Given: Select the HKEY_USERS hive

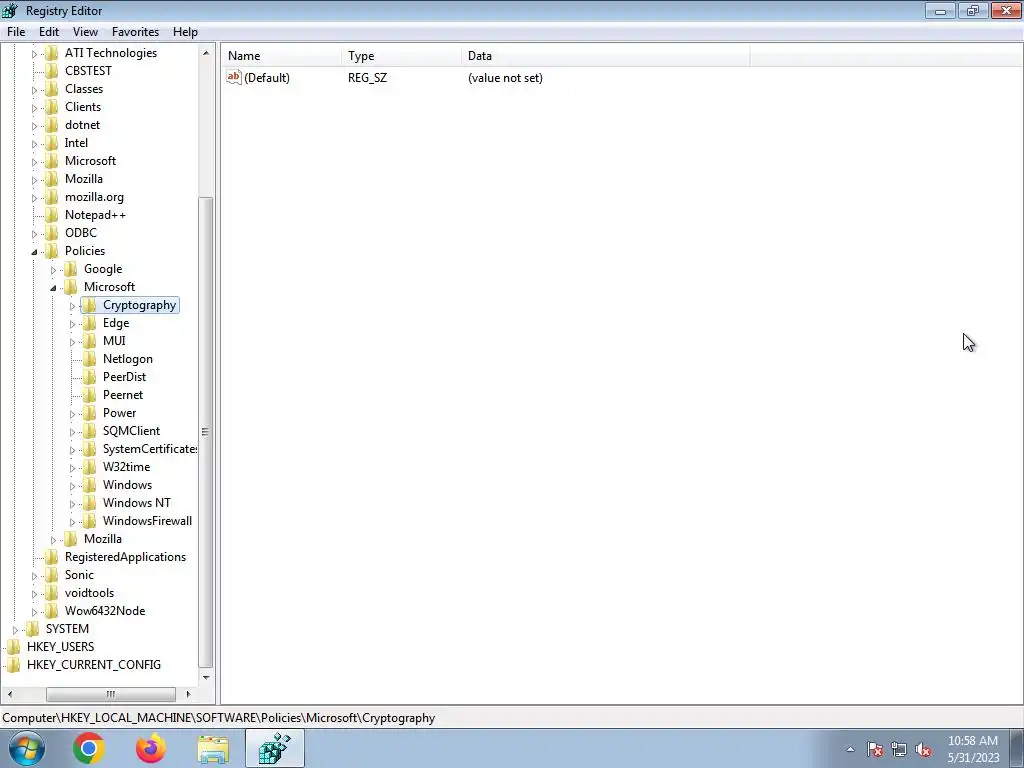Looking at the screenshot, I should click(60, 647).
